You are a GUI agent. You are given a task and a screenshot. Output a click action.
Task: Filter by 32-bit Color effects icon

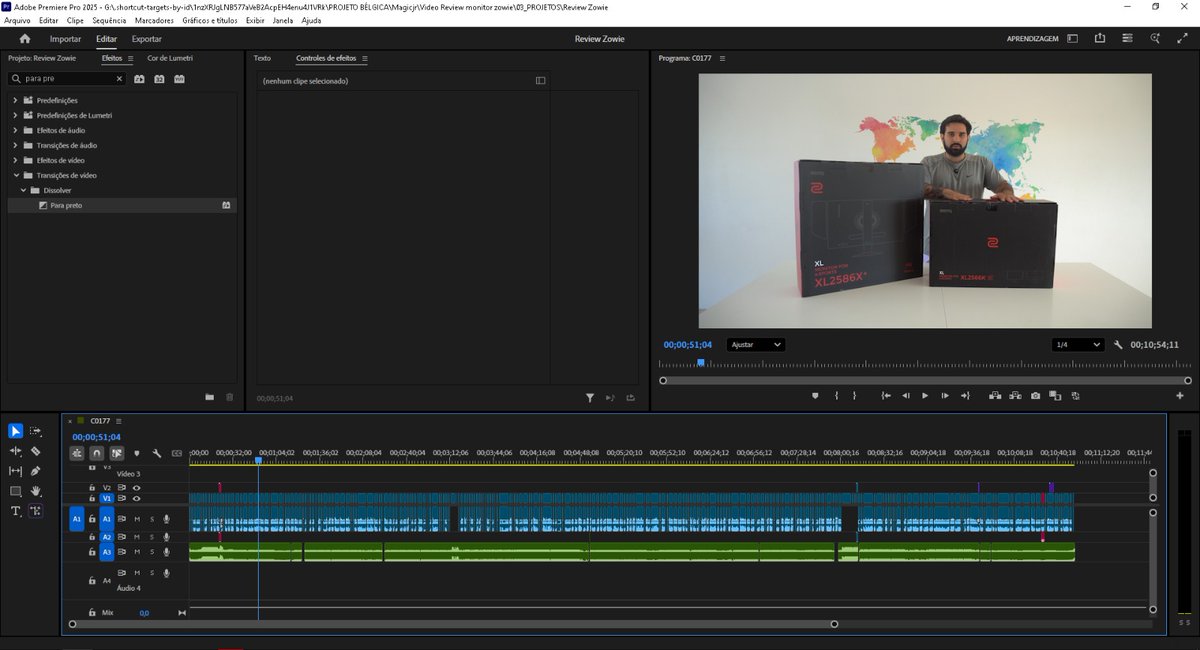(159, 78)
